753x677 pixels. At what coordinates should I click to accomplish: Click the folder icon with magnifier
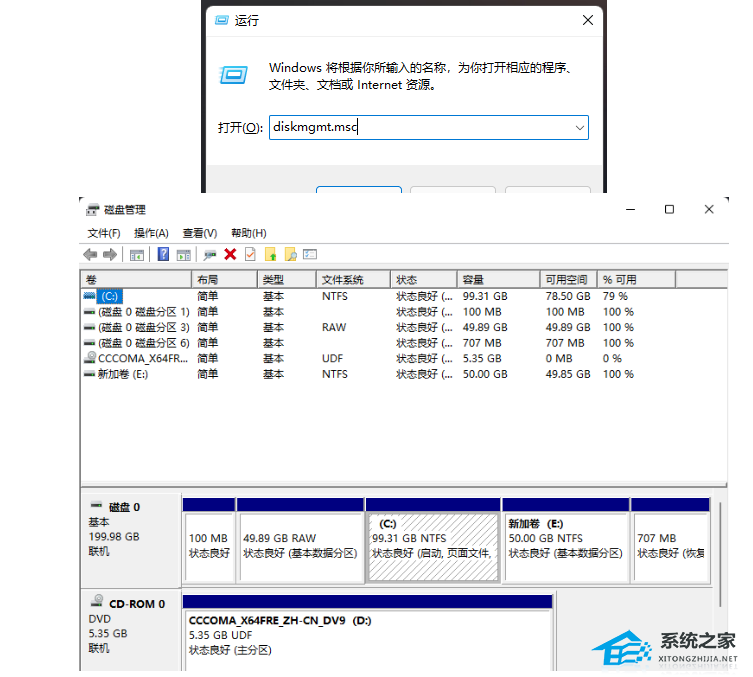coord(290,255)
